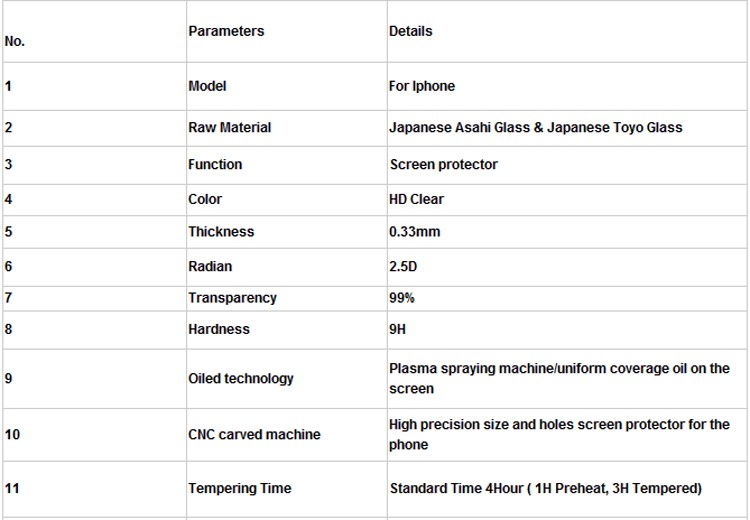
Task: Select the 'For Iphone' details cell
Action: point(422,86)
